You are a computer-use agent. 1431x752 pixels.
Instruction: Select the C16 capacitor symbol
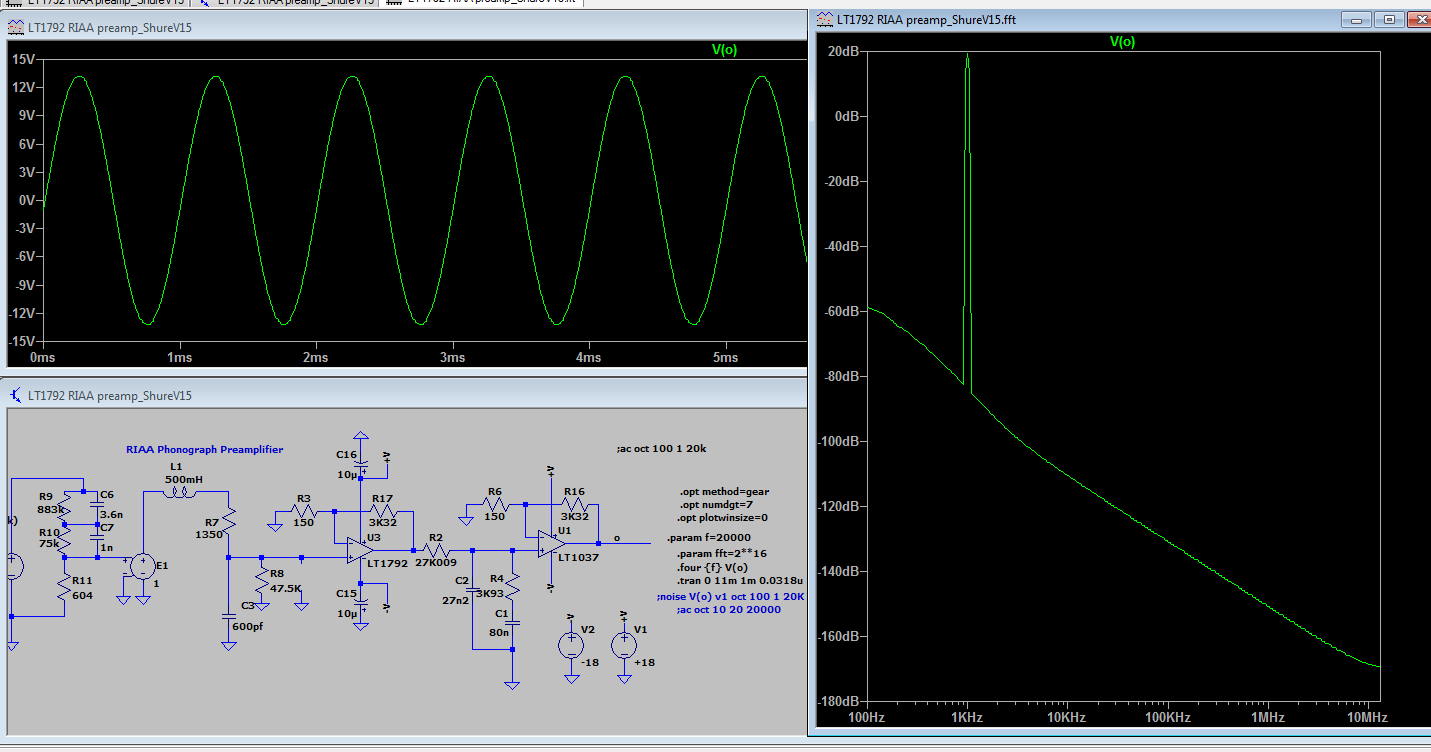(362, 463)
